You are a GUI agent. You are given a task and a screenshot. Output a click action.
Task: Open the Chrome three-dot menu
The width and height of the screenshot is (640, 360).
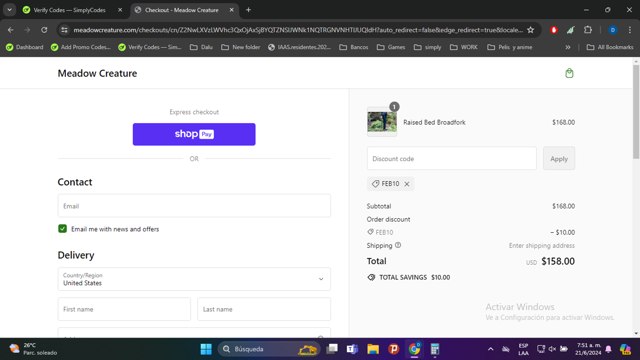630,30
